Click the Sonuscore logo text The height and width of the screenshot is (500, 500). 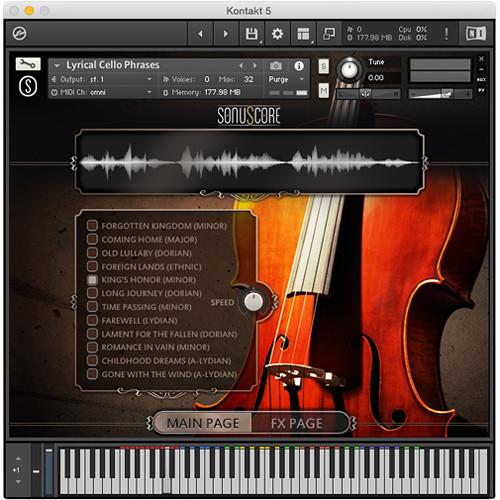click(x=249, y=116)
